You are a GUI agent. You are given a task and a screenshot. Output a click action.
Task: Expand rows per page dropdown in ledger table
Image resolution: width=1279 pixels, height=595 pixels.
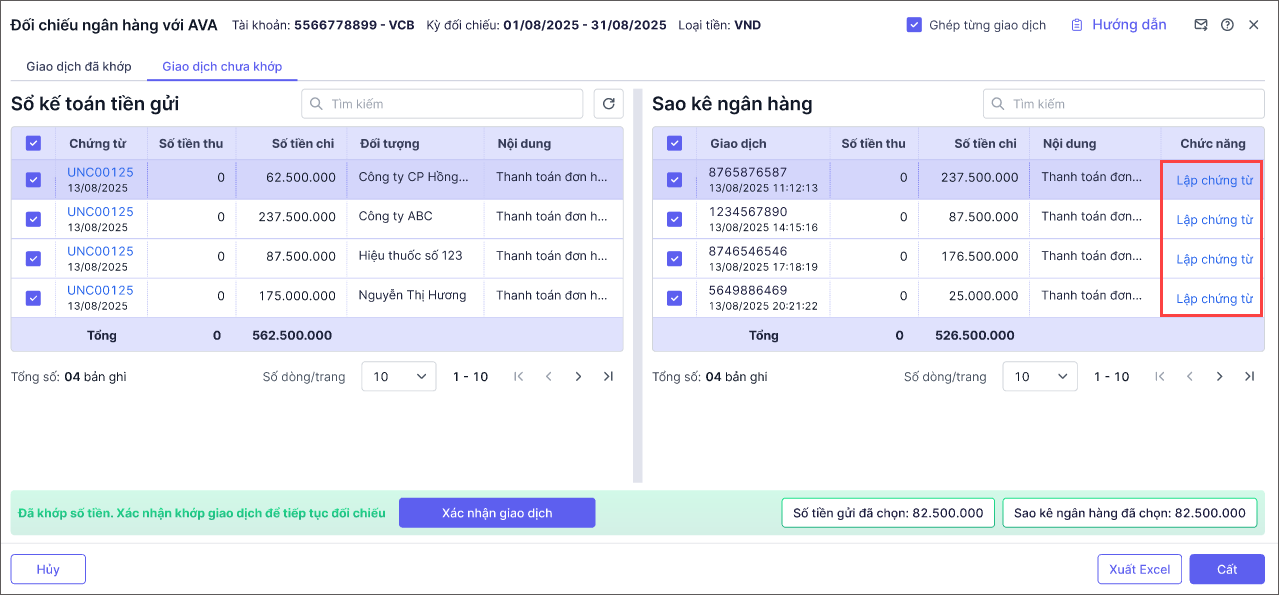coord(398,377)
